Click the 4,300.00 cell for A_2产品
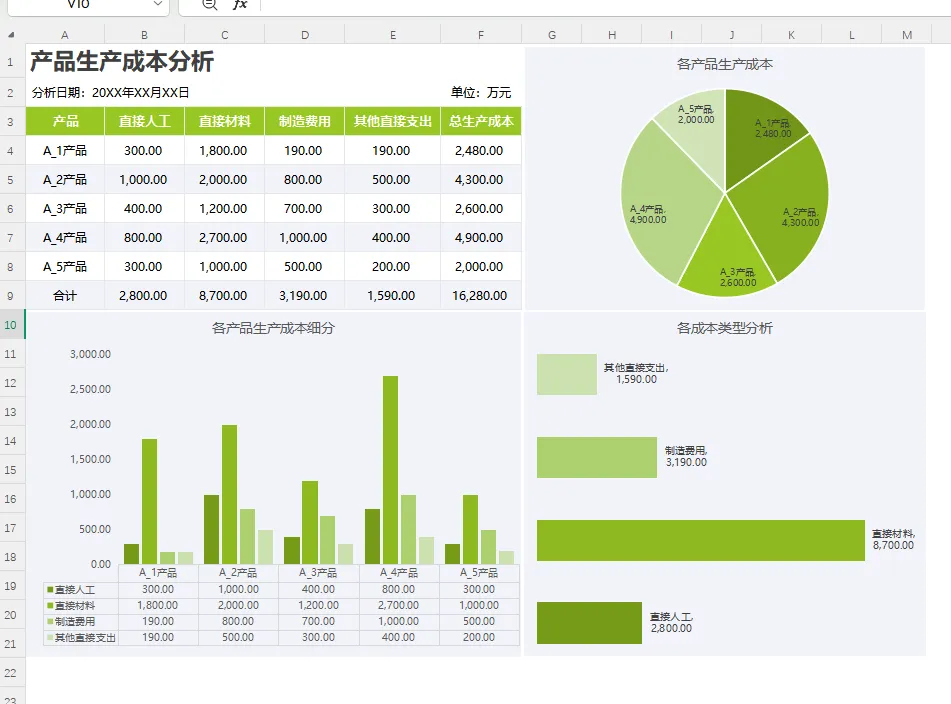The height and width of the screenshot is (704, 951). (481, 179)
